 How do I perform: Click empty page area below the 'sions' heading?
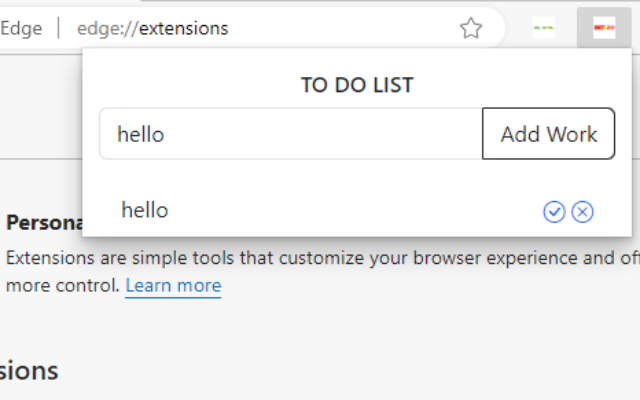point(300,390)
